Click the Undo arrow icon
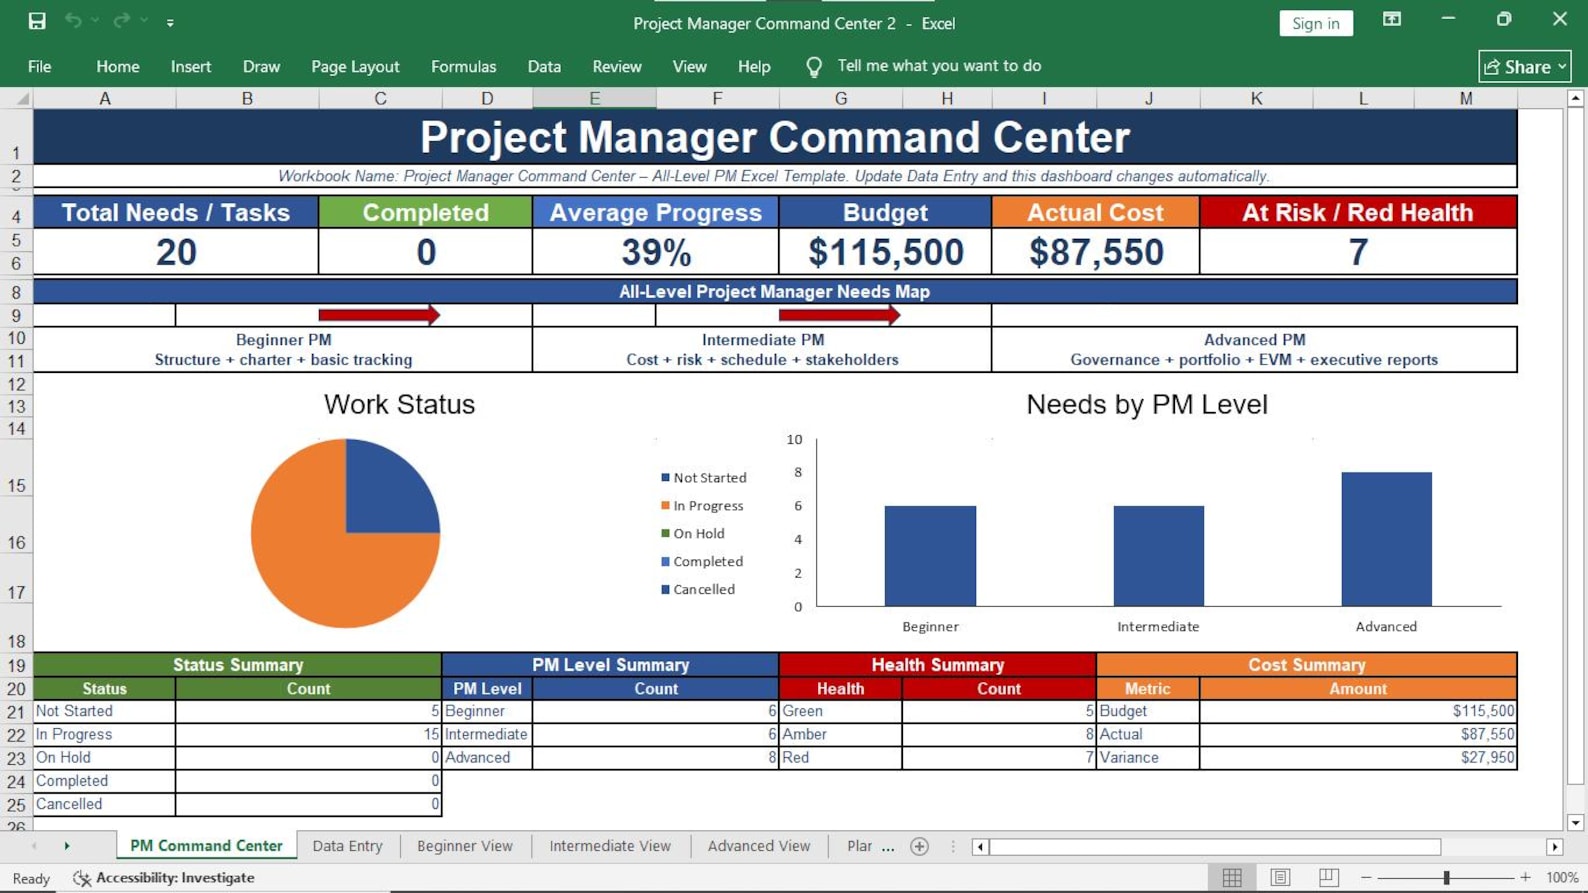 73,21
